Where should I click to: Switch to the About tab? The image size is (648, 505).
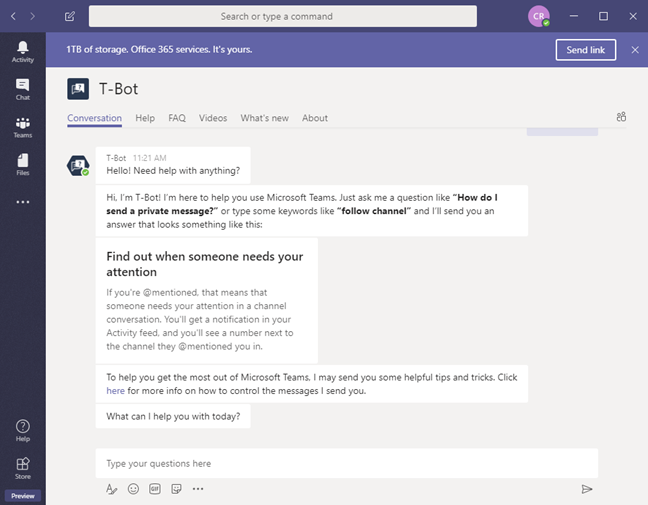pyautogui.click(x=314, y=118)
